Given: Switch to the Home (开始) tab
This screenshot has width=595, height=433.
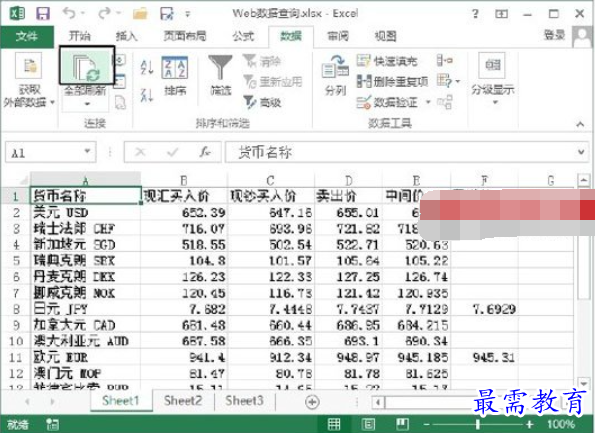Looking at the screenshot, I should (79, 36).
